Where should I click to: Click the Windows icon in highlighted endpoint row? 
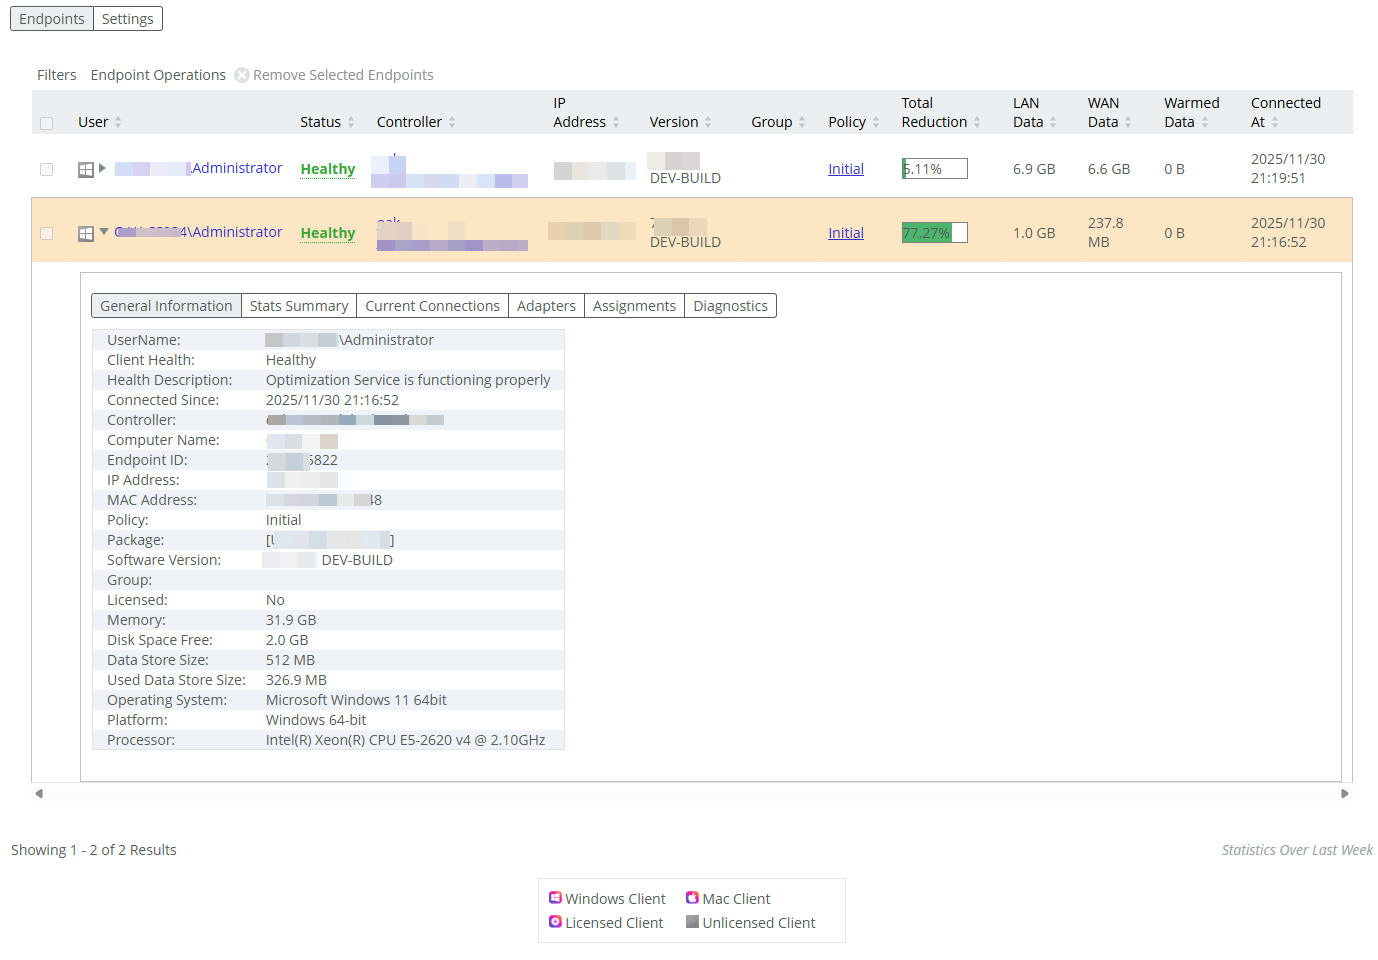tap(86, 234)
